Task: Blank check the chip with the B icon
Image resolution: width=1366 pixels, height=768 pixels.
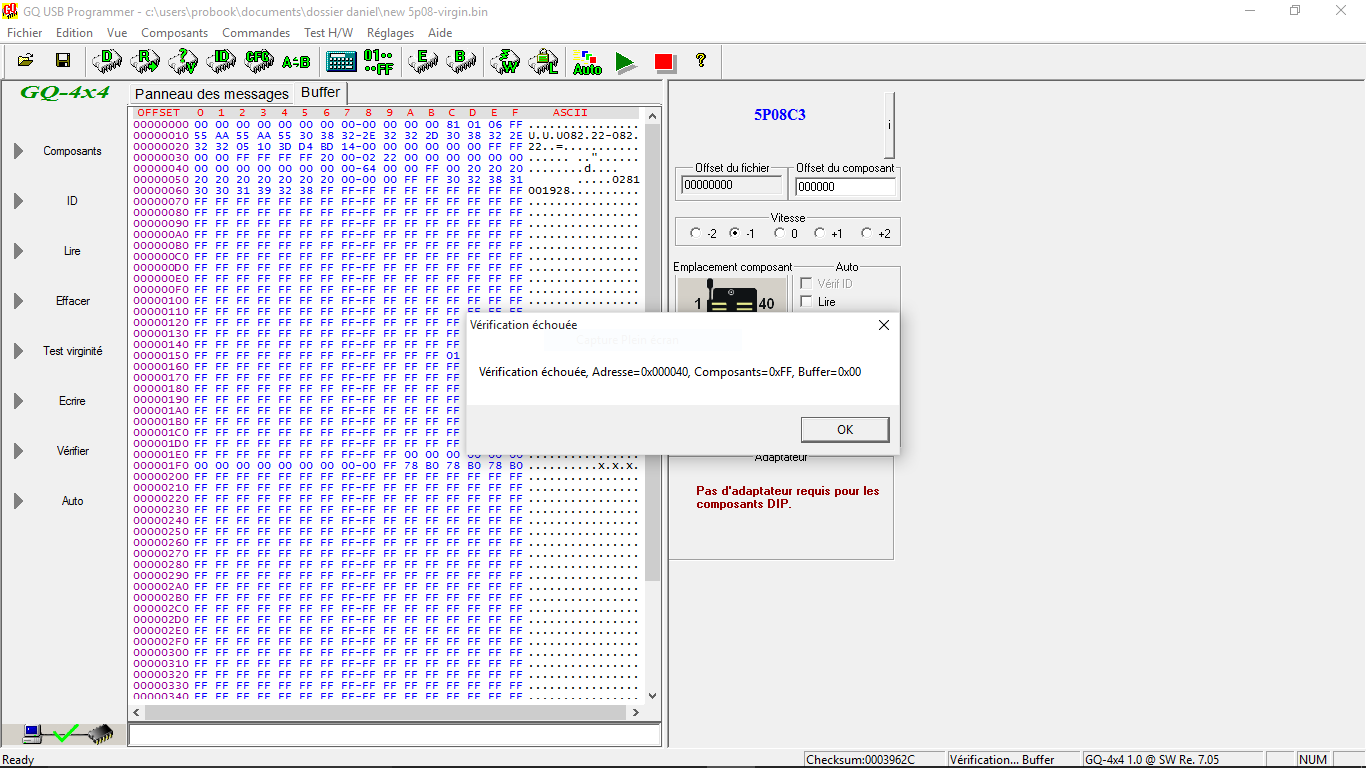Action: (460, 61)
